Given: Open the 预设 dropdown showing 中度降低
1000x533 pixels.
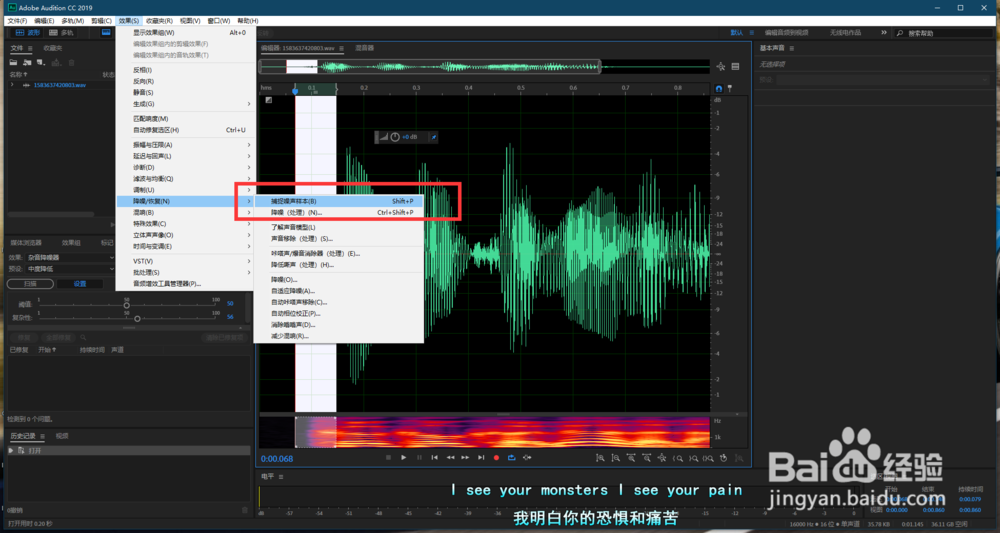Looking at the screenshot, I should [x=70, y=269].
